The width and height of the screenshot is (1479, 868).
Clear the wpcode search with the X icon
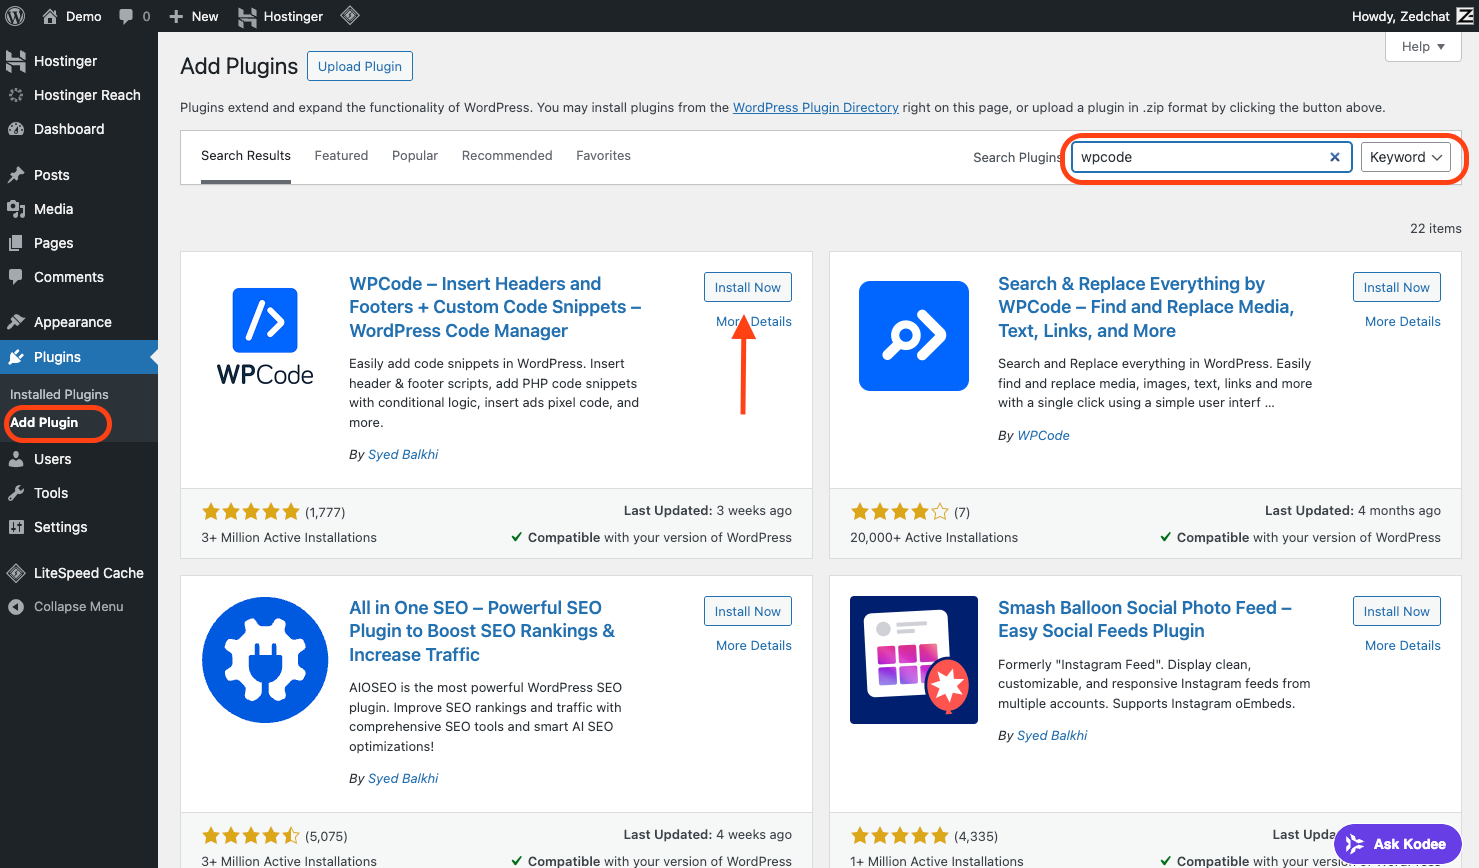point(1335,157)
